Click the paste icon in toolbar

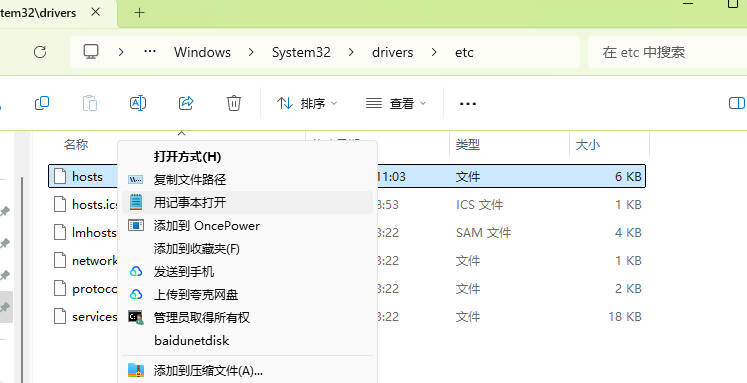pyautogui.click(x=90, y=103)
